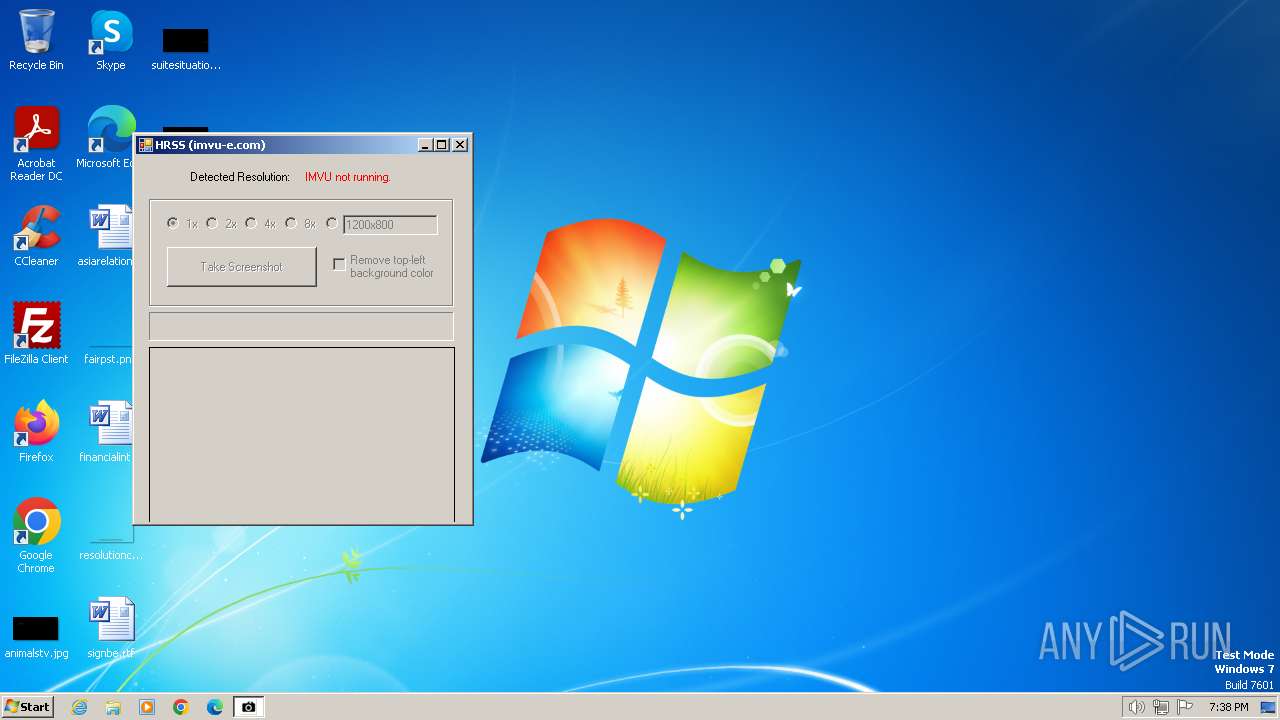Viewport: 1280px width, 720px height.
Task: Open Internet Explorer from the taskbar
Action: pyautogui.click(x=79, y=707)
